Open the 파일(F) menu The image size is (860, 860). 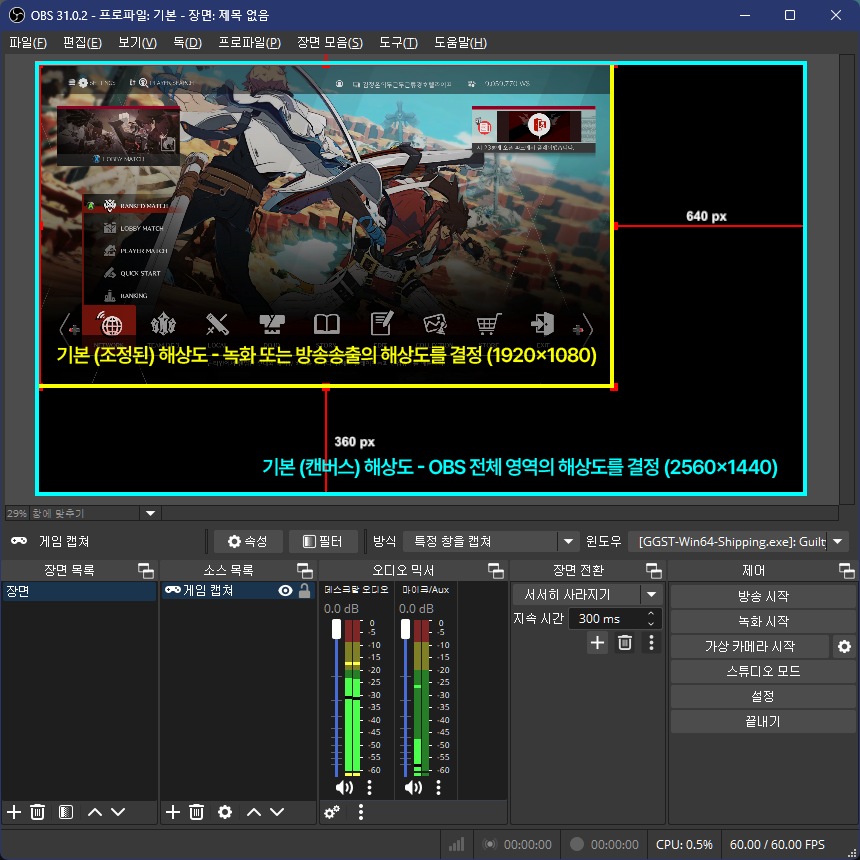[28, 42]
